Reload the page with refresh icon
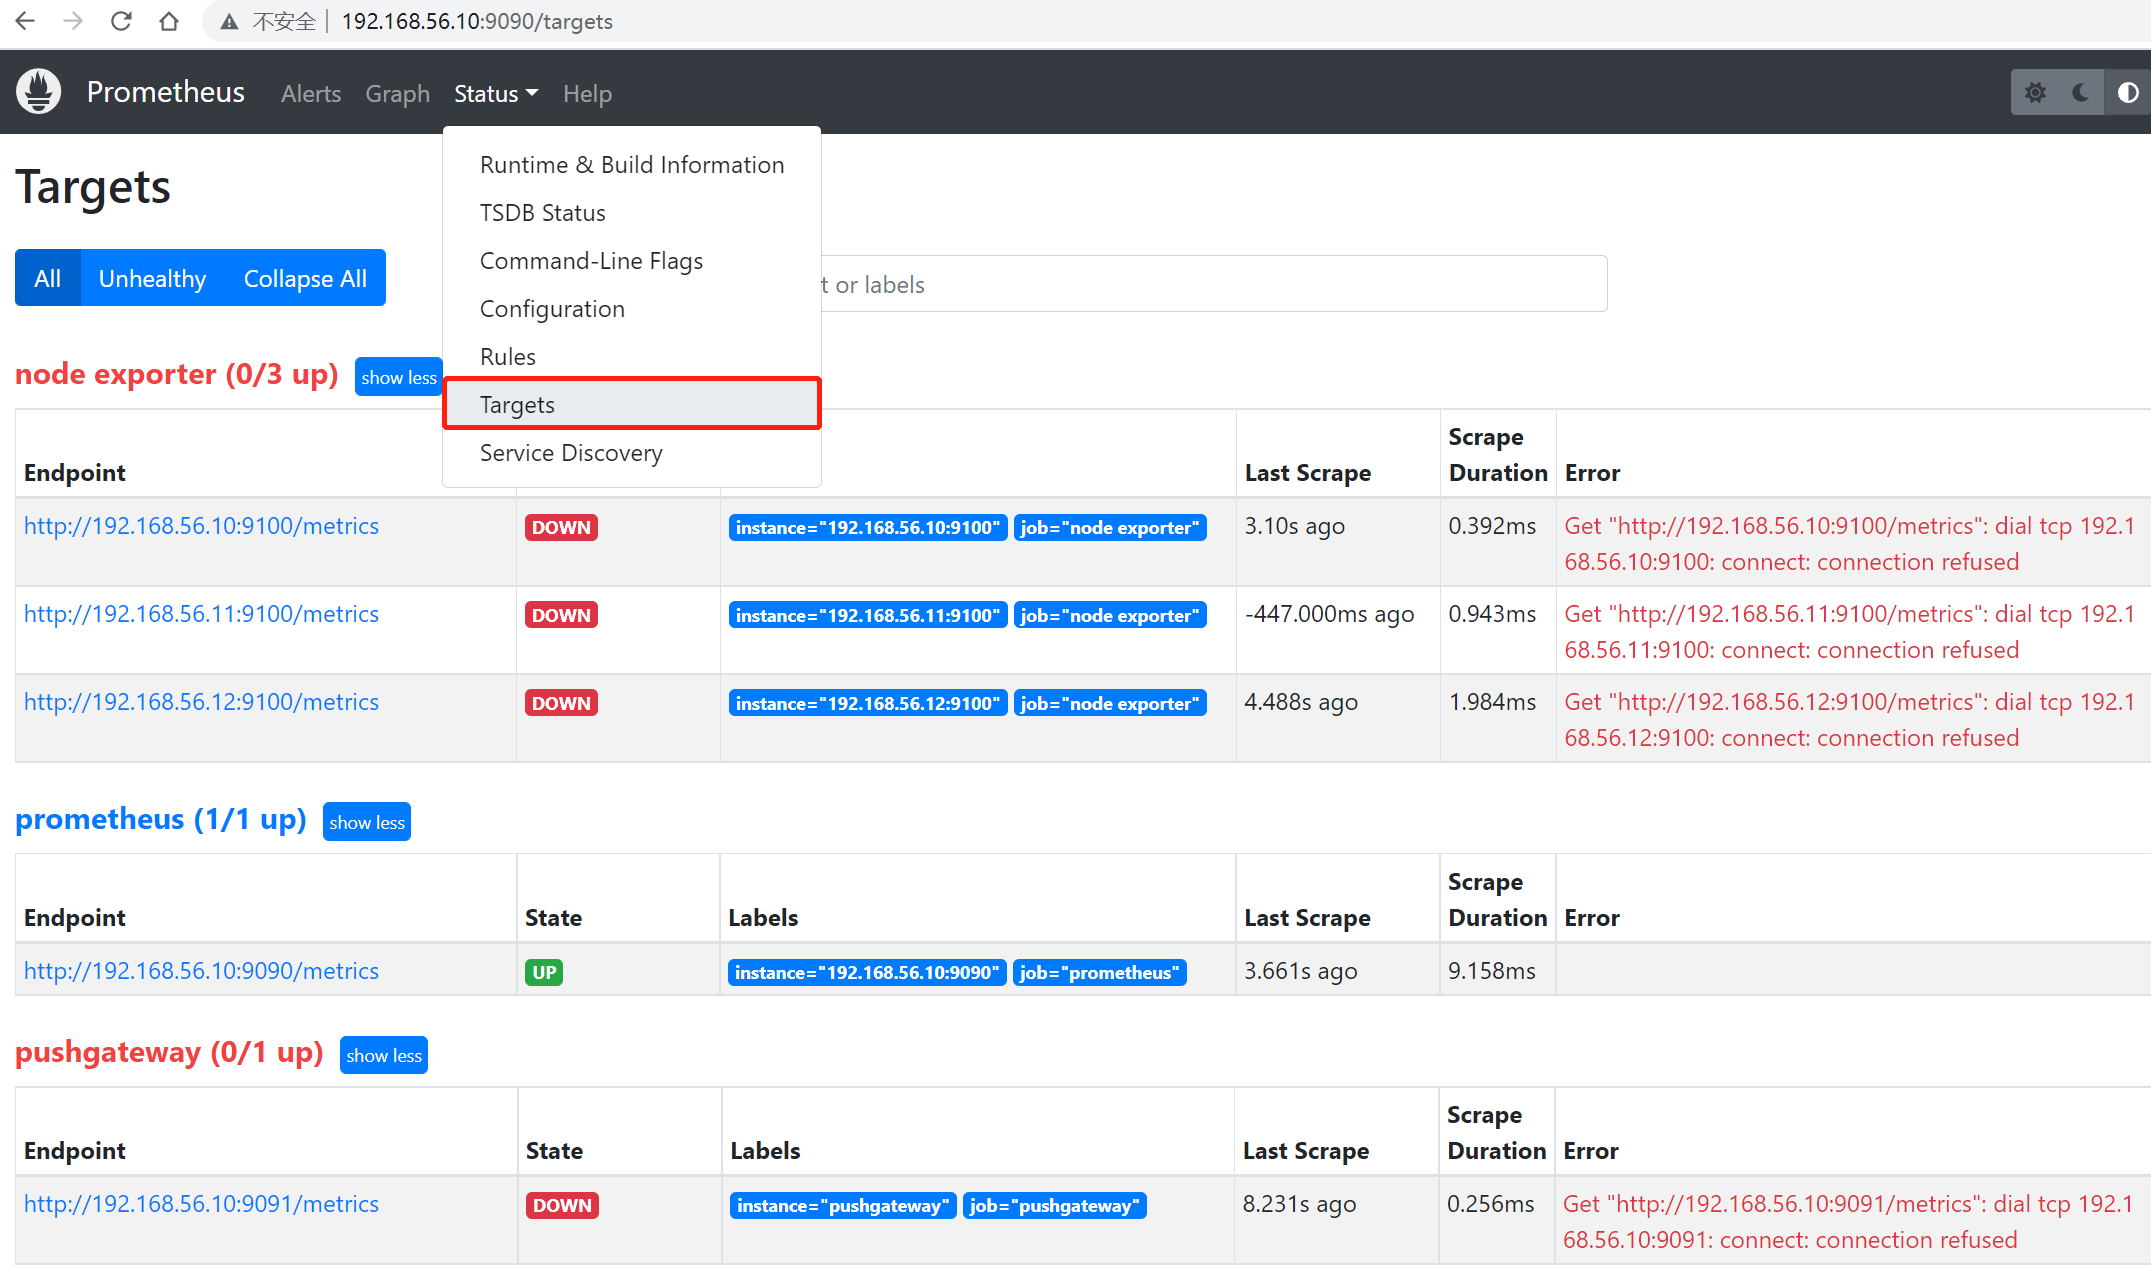 tap(121, 21)
